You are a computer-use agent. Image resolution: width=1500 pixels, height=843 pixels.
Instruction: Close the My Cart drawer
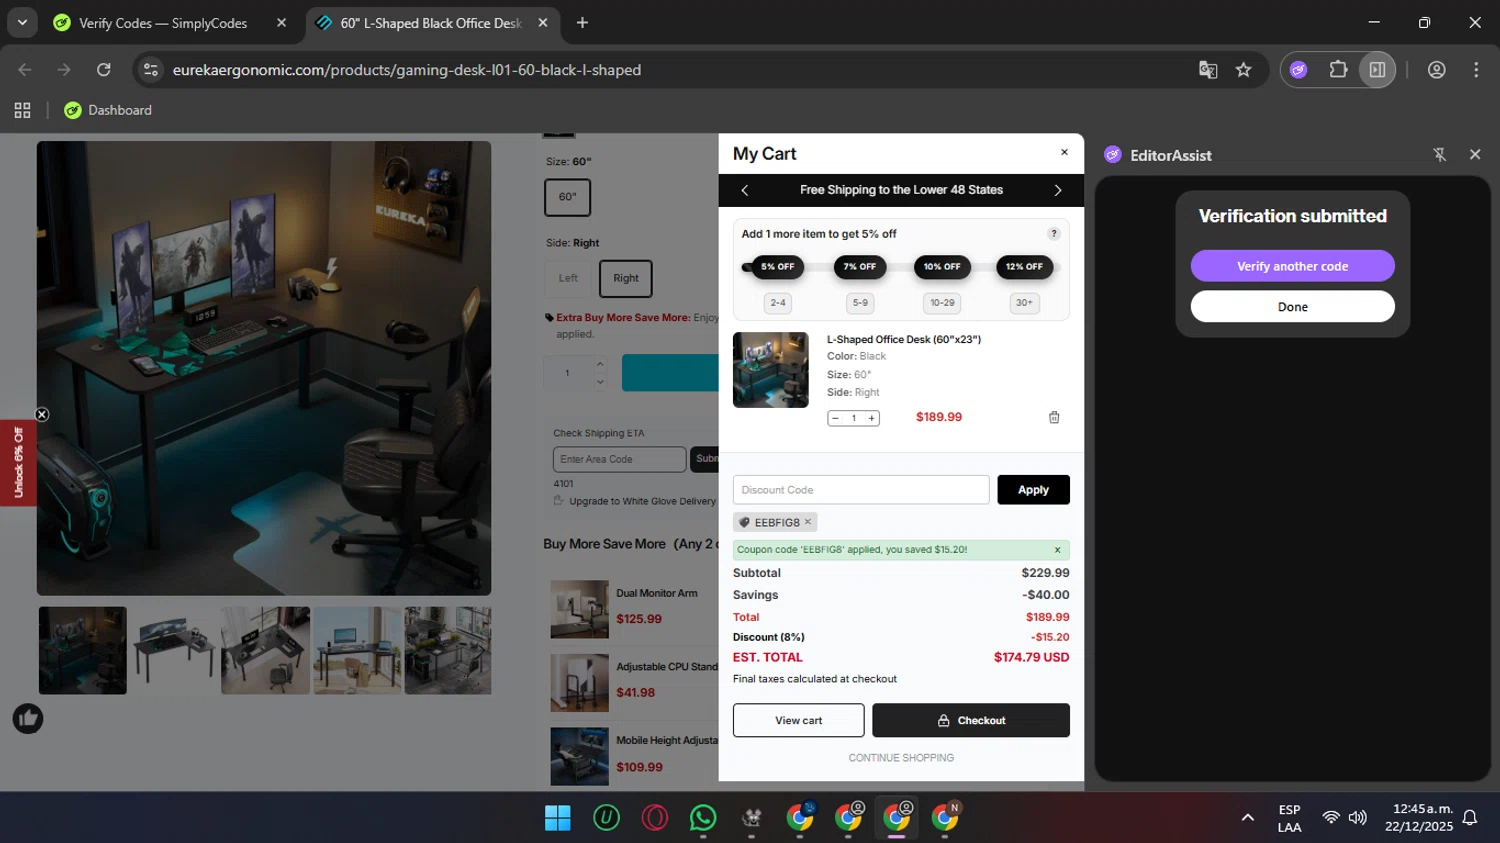1064,152
